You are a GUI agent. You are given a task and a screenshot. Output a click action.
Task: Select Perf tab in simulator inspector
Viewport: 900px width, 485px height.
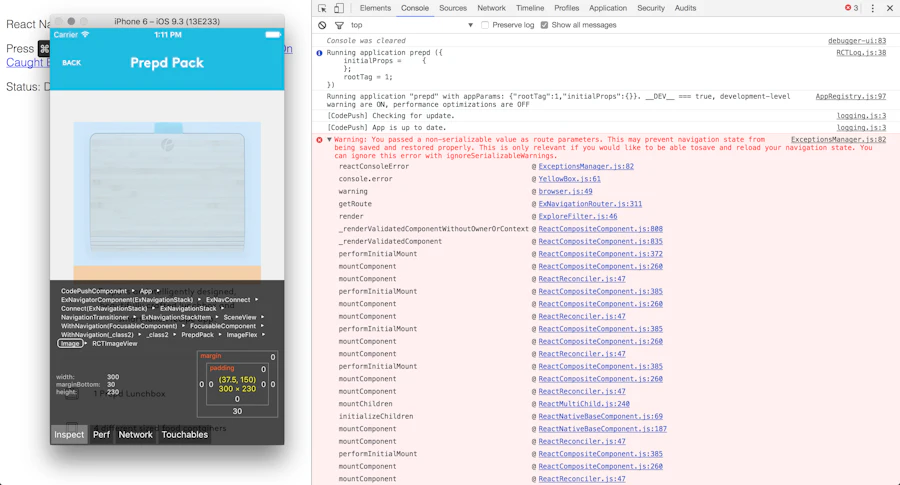101,434
